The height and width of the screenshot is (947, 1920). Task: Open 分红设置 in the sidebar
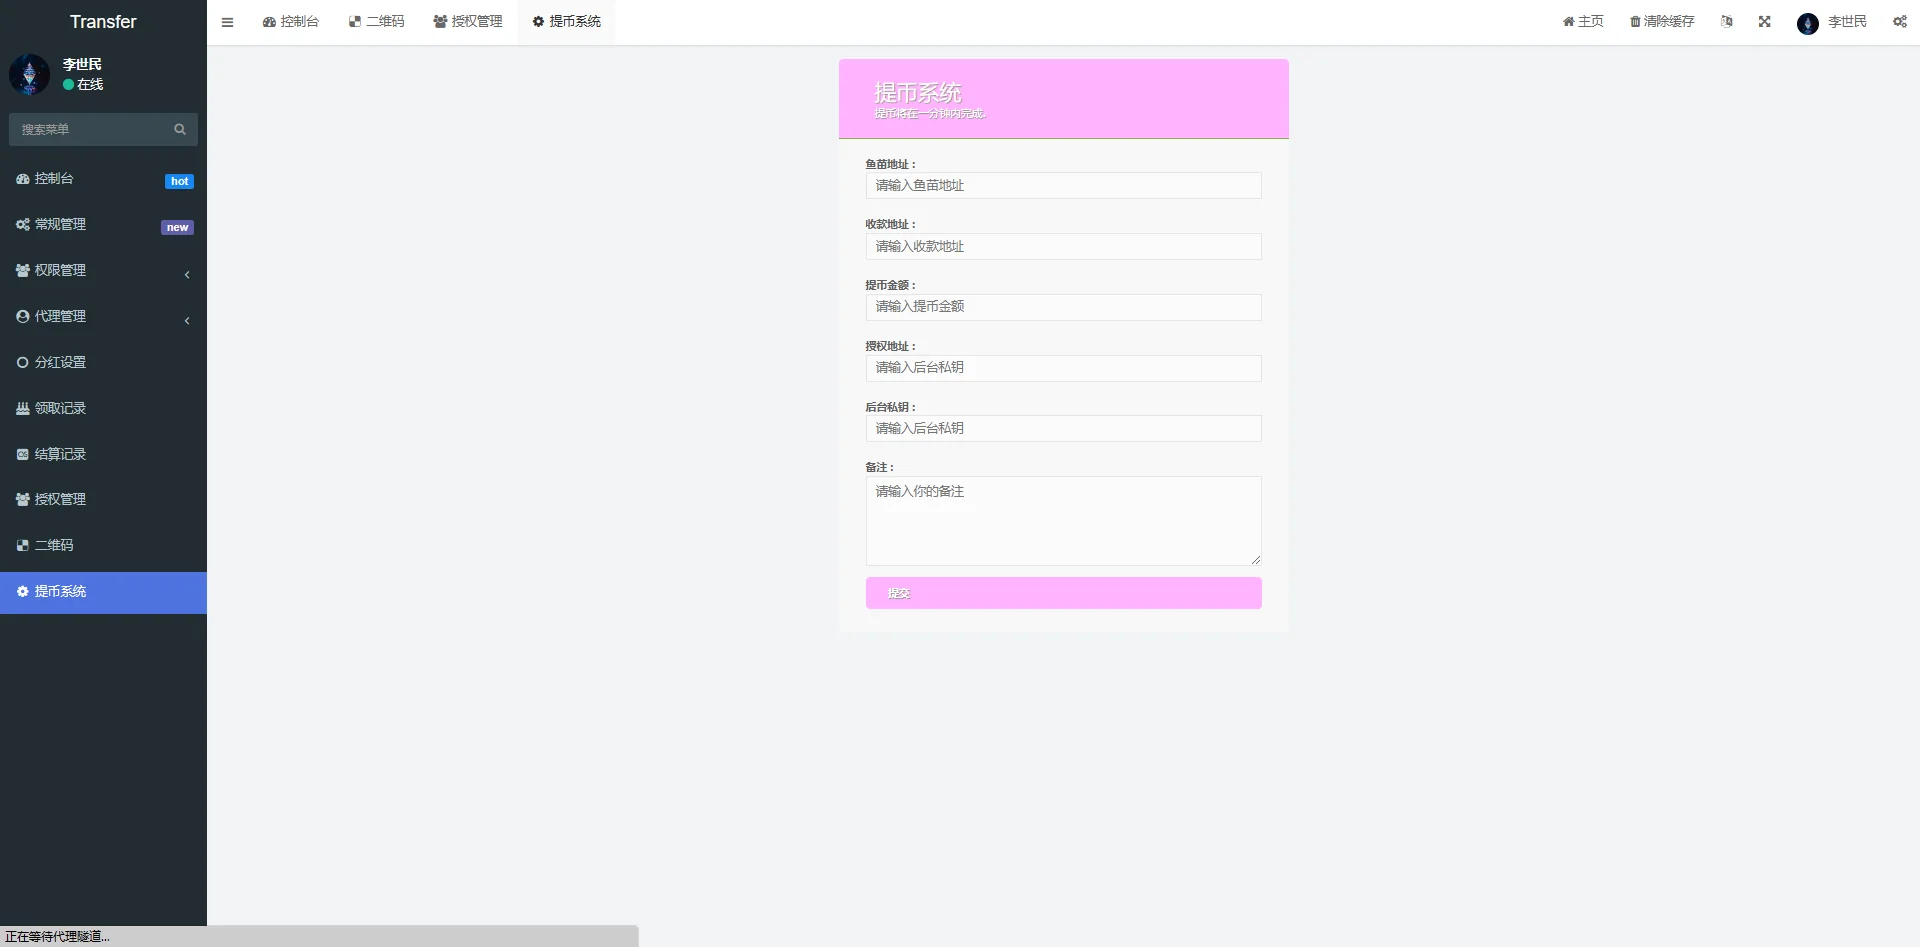[x=60, y=363]
